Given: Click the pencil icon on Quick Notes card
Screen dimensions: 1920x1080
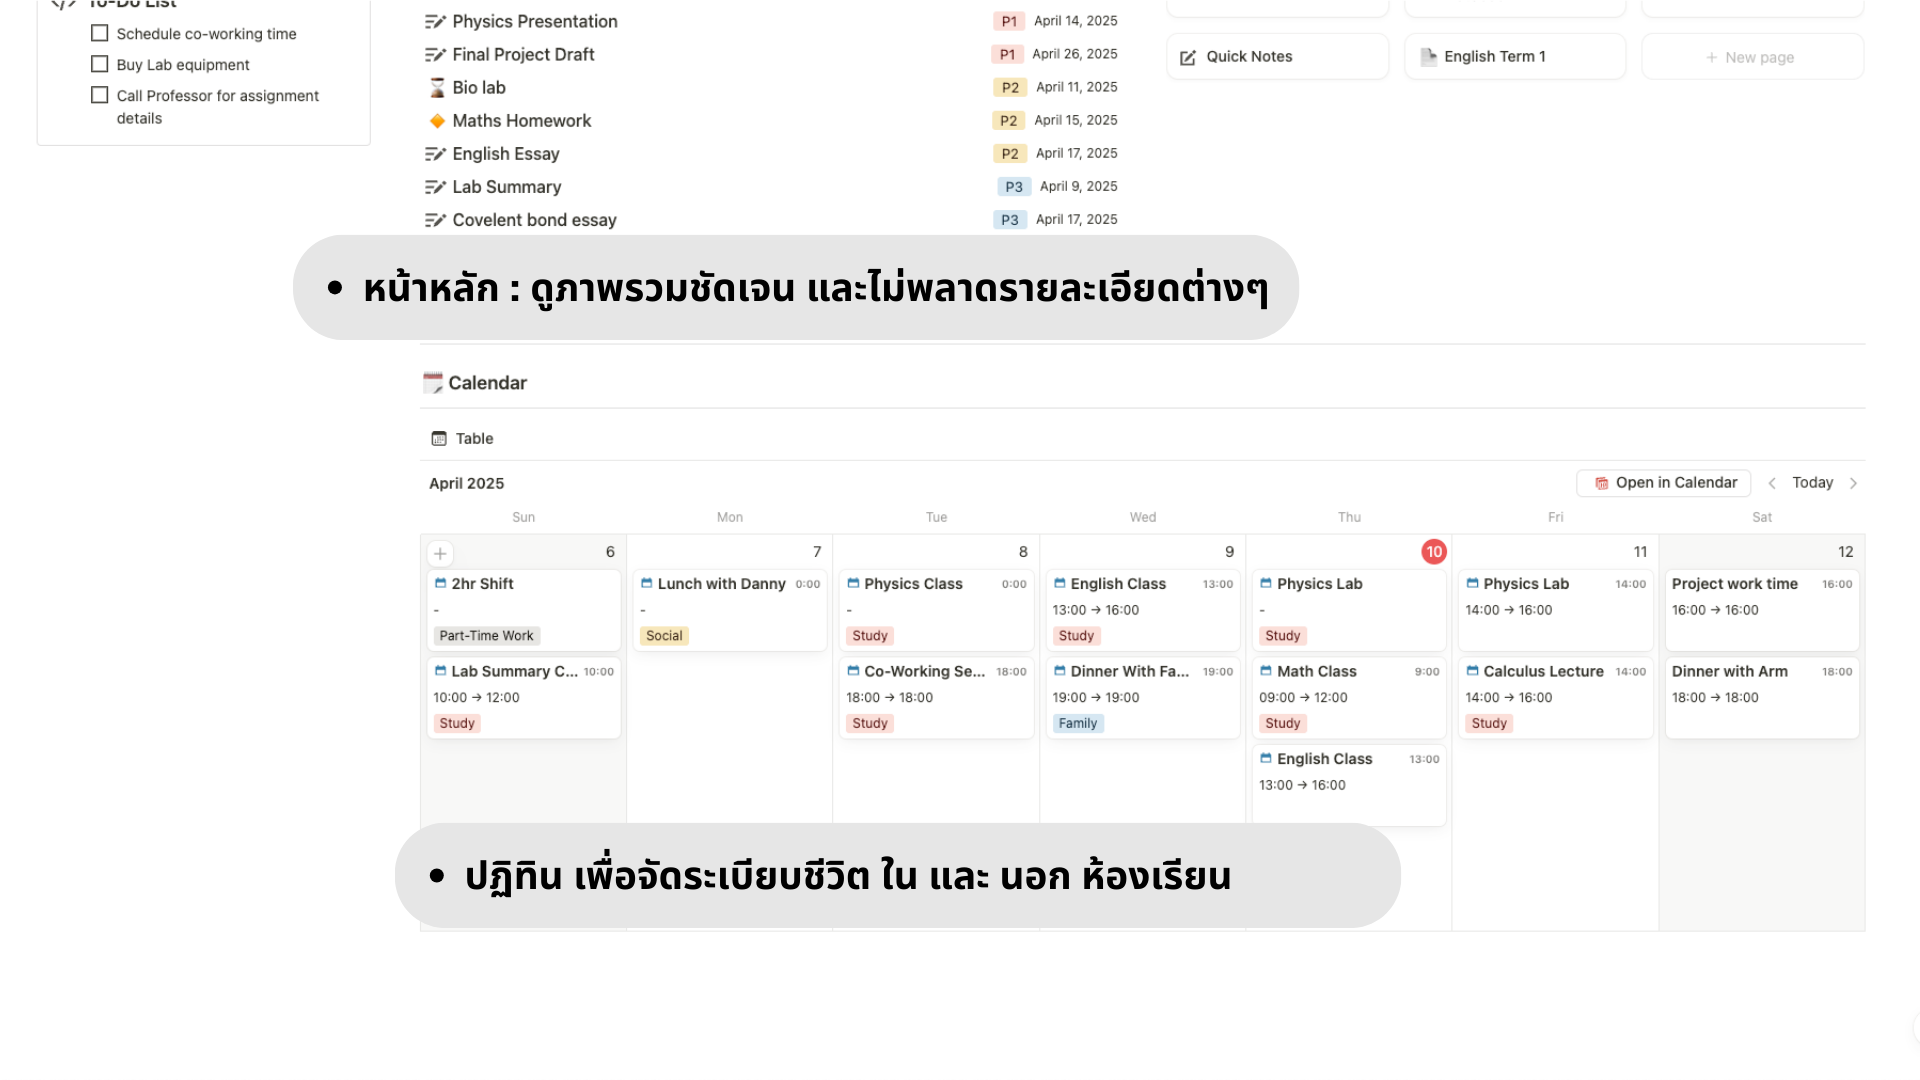Looking at the screenshot, I should tap(1187, 57).
